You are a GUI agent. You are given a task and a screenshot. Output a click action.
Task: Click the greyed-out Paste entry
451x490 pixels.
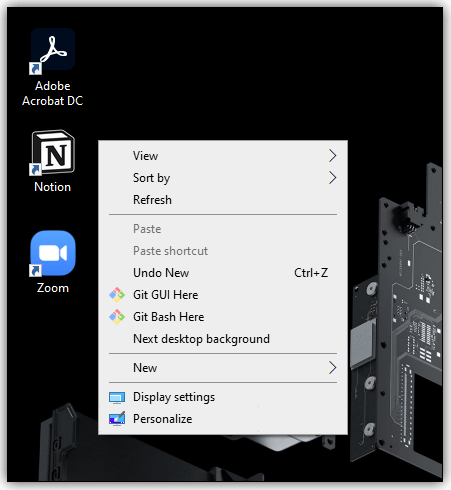click(x=223, y=229)
